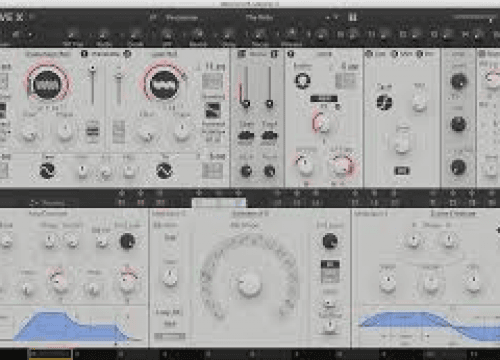Click the big central dial in the middle lower panel
Screen dimensions: 500x360
249,284
